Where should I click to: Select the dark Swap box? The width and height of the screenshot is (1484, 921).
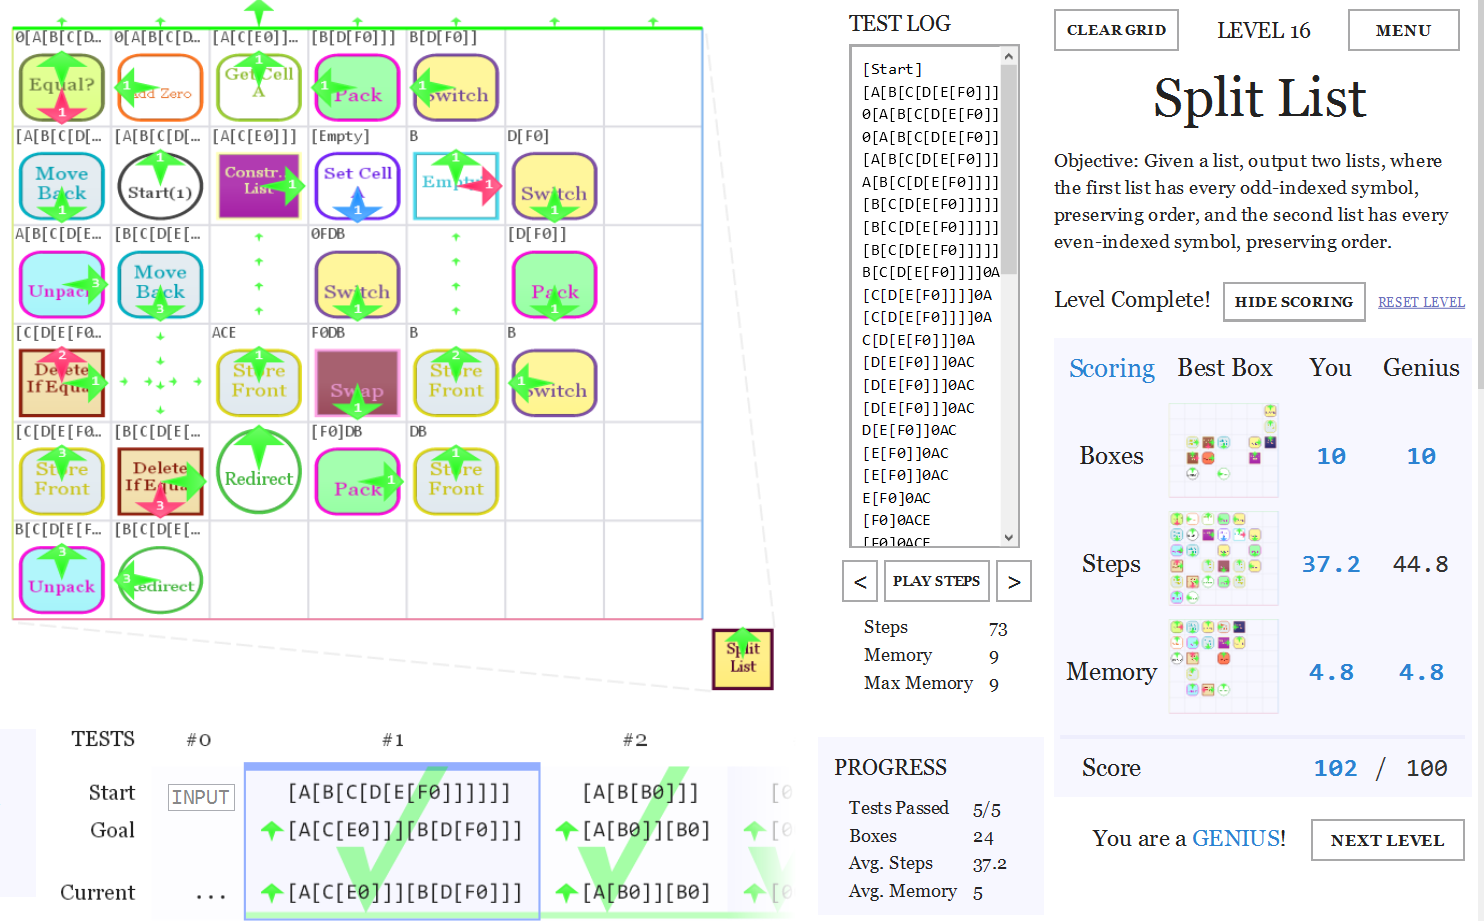(x=357, y=383)
